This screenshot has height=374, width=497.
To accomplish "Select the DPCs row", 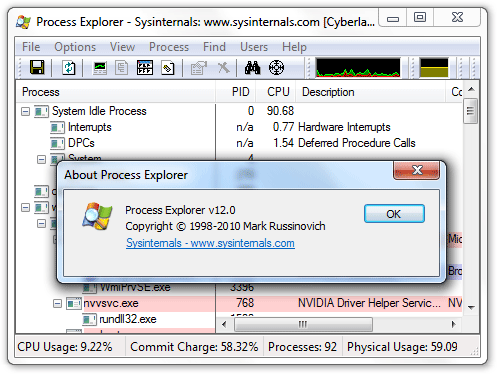I will pos(239,143).
